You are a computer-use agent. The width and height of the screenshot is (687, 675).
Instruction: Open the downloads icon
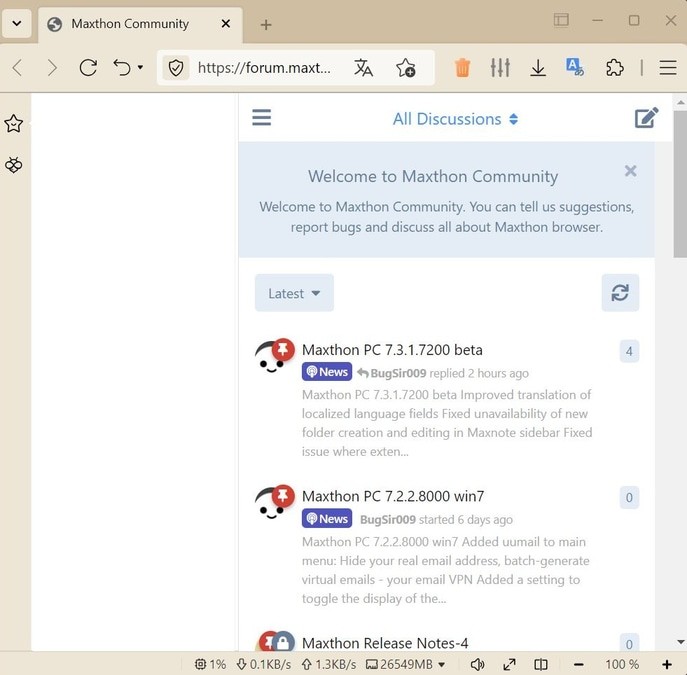pos(538,68)
